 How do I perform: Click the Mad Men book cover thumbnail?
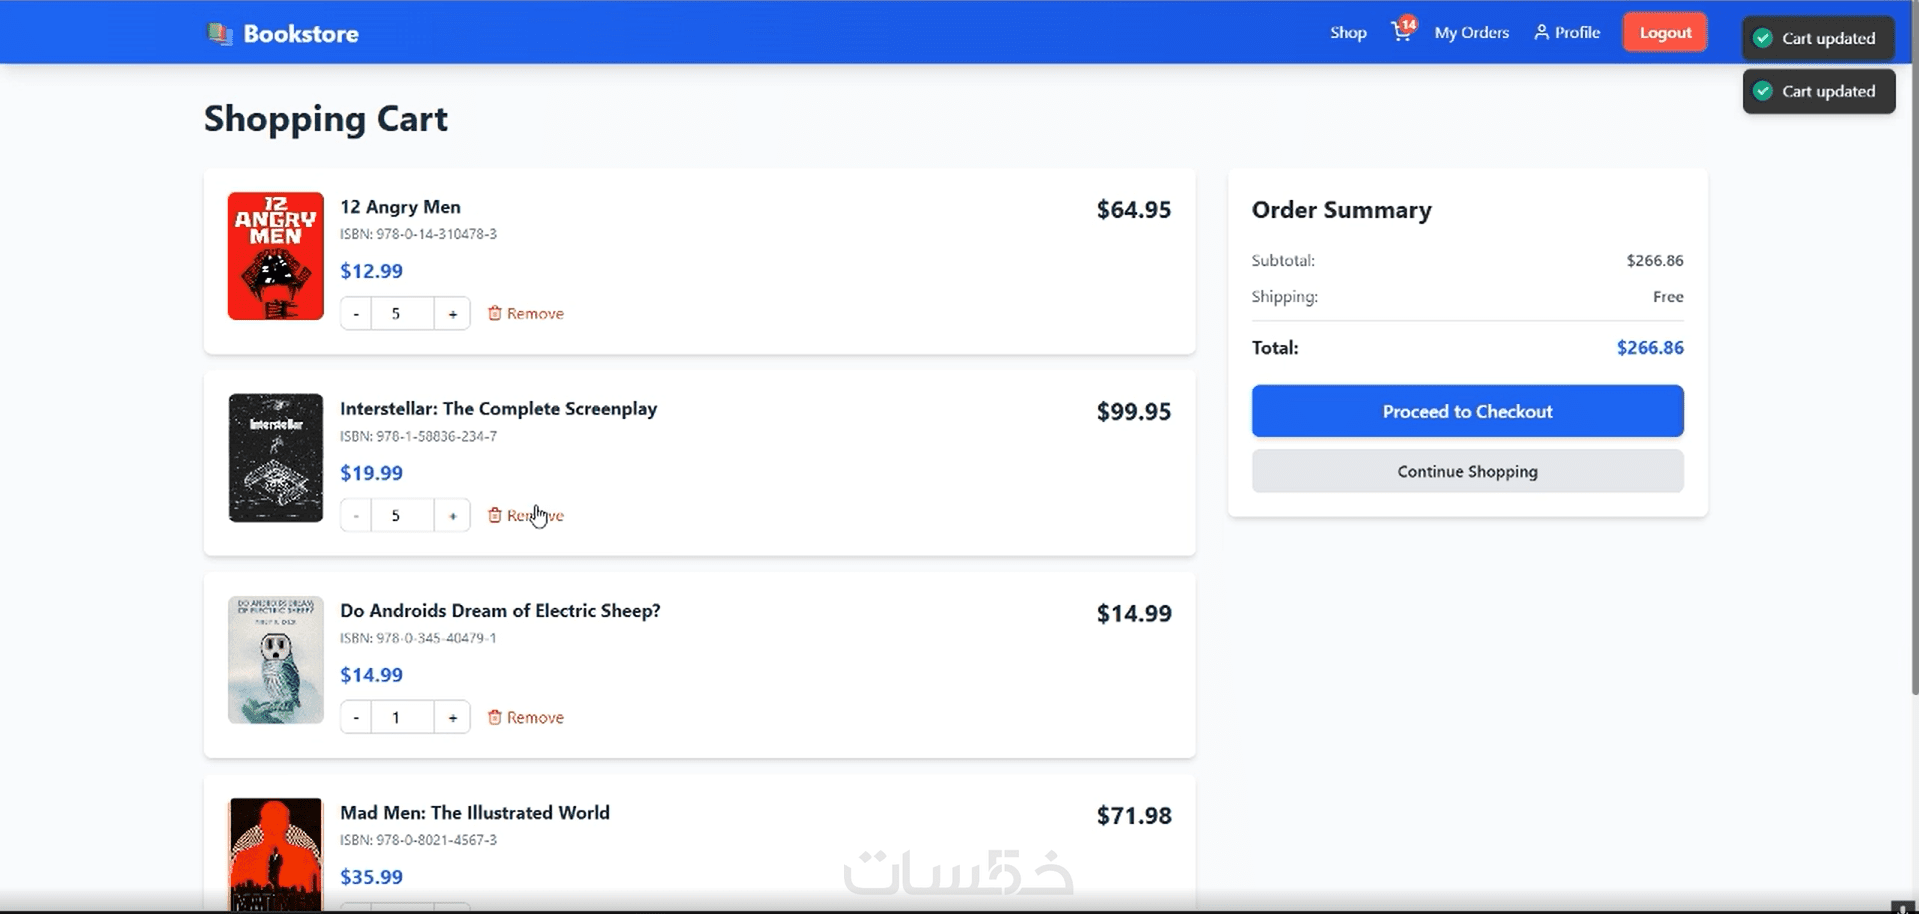click(276, 854)
